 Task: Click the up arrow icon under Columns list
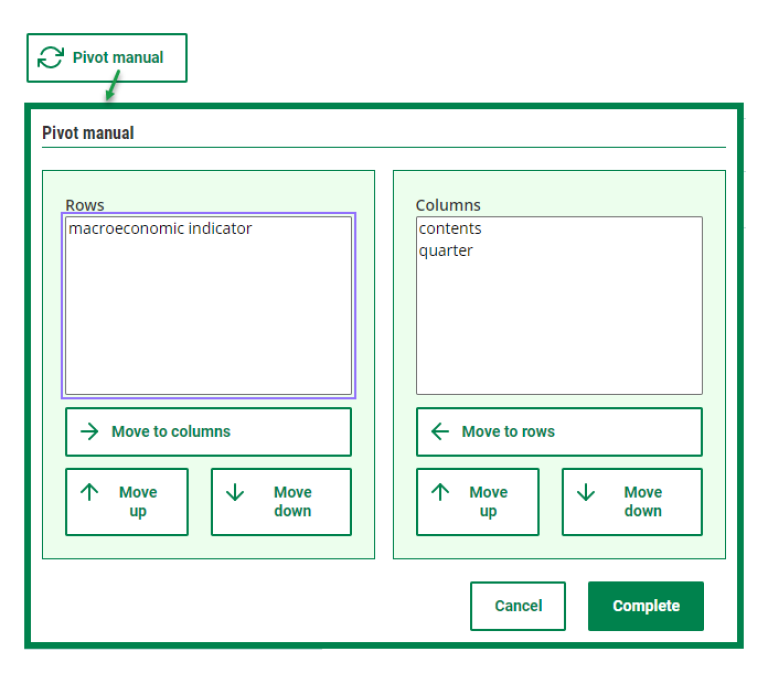tap(439, 493)
